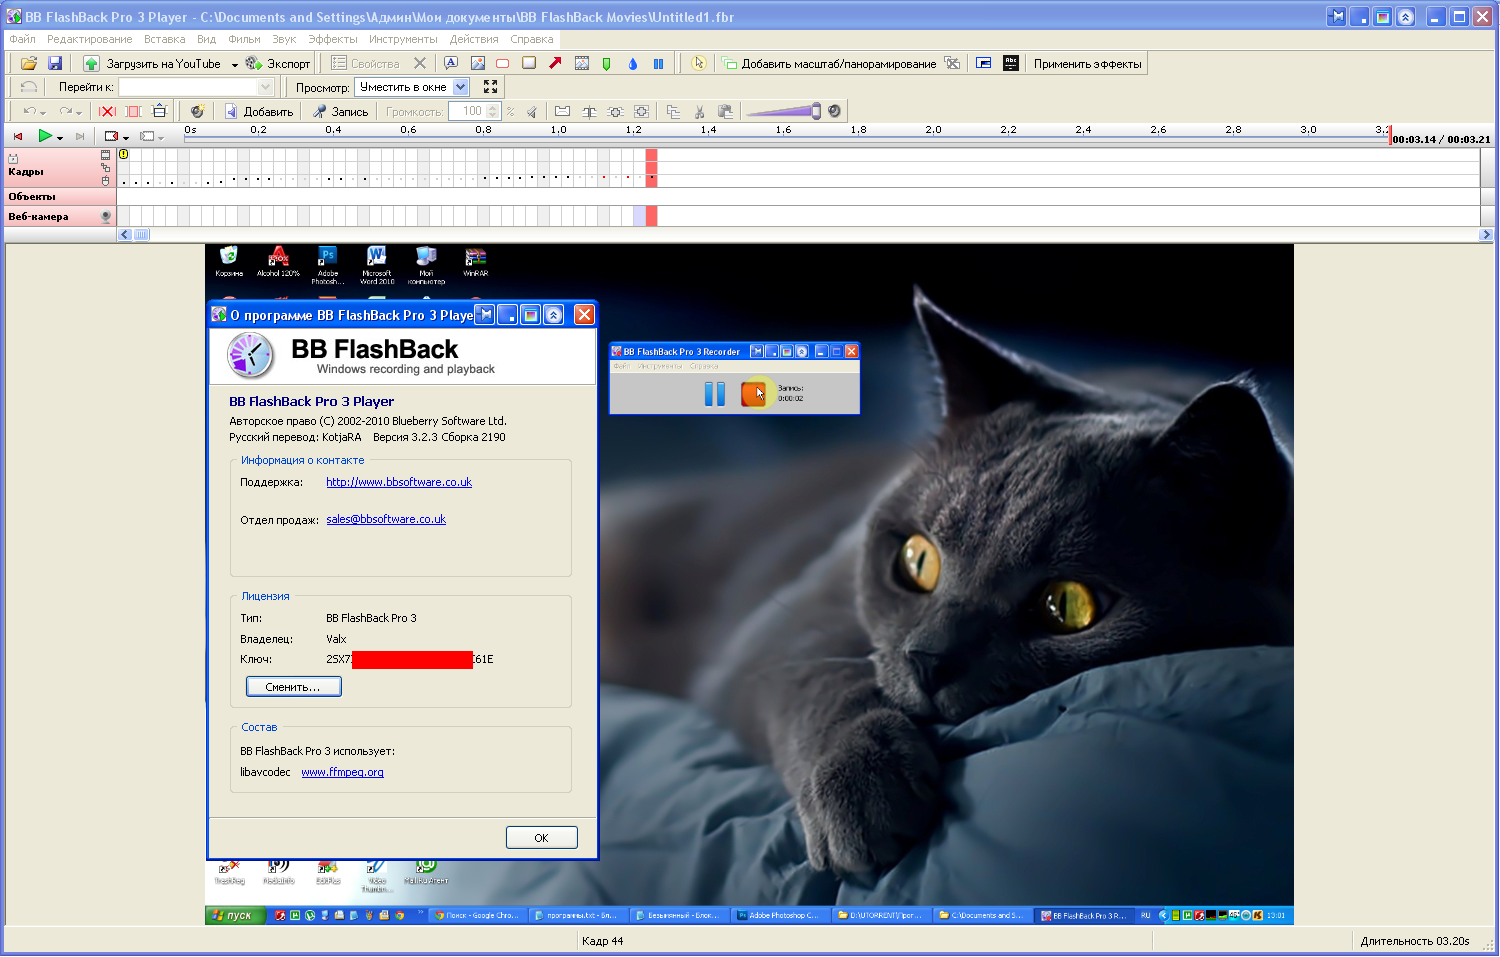The image size is (1500, 957).
Task: Click the black Abc subtitles icon
Action: tap(1011, 63)
